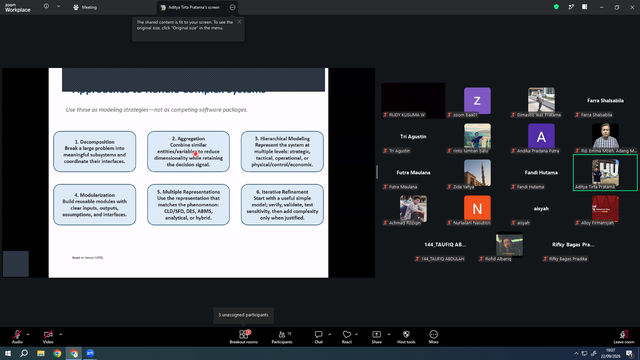The width and height of the screenshot is (640, 360).
Task: Click the Leave room button
Action: (624, 337)
